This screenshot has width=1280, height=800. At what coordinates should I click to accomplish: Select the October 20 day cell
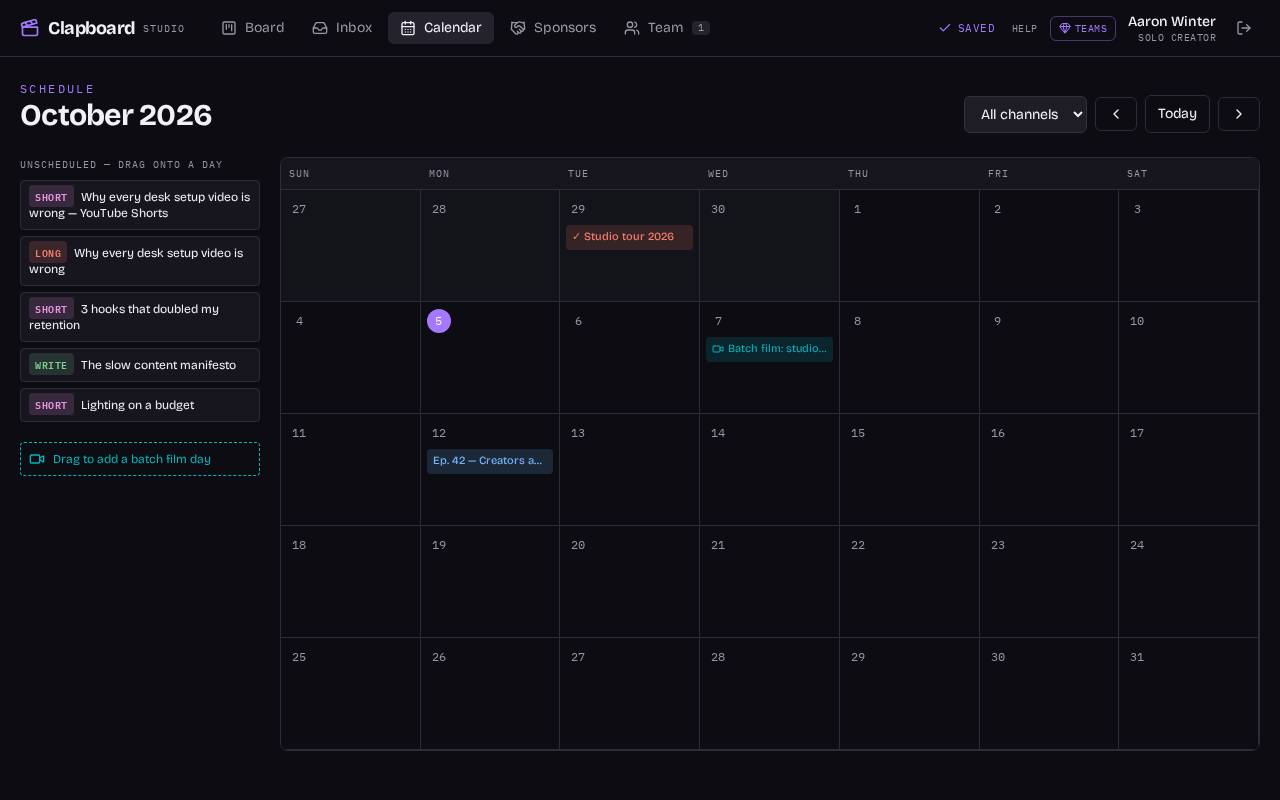[x=629, y=581]
